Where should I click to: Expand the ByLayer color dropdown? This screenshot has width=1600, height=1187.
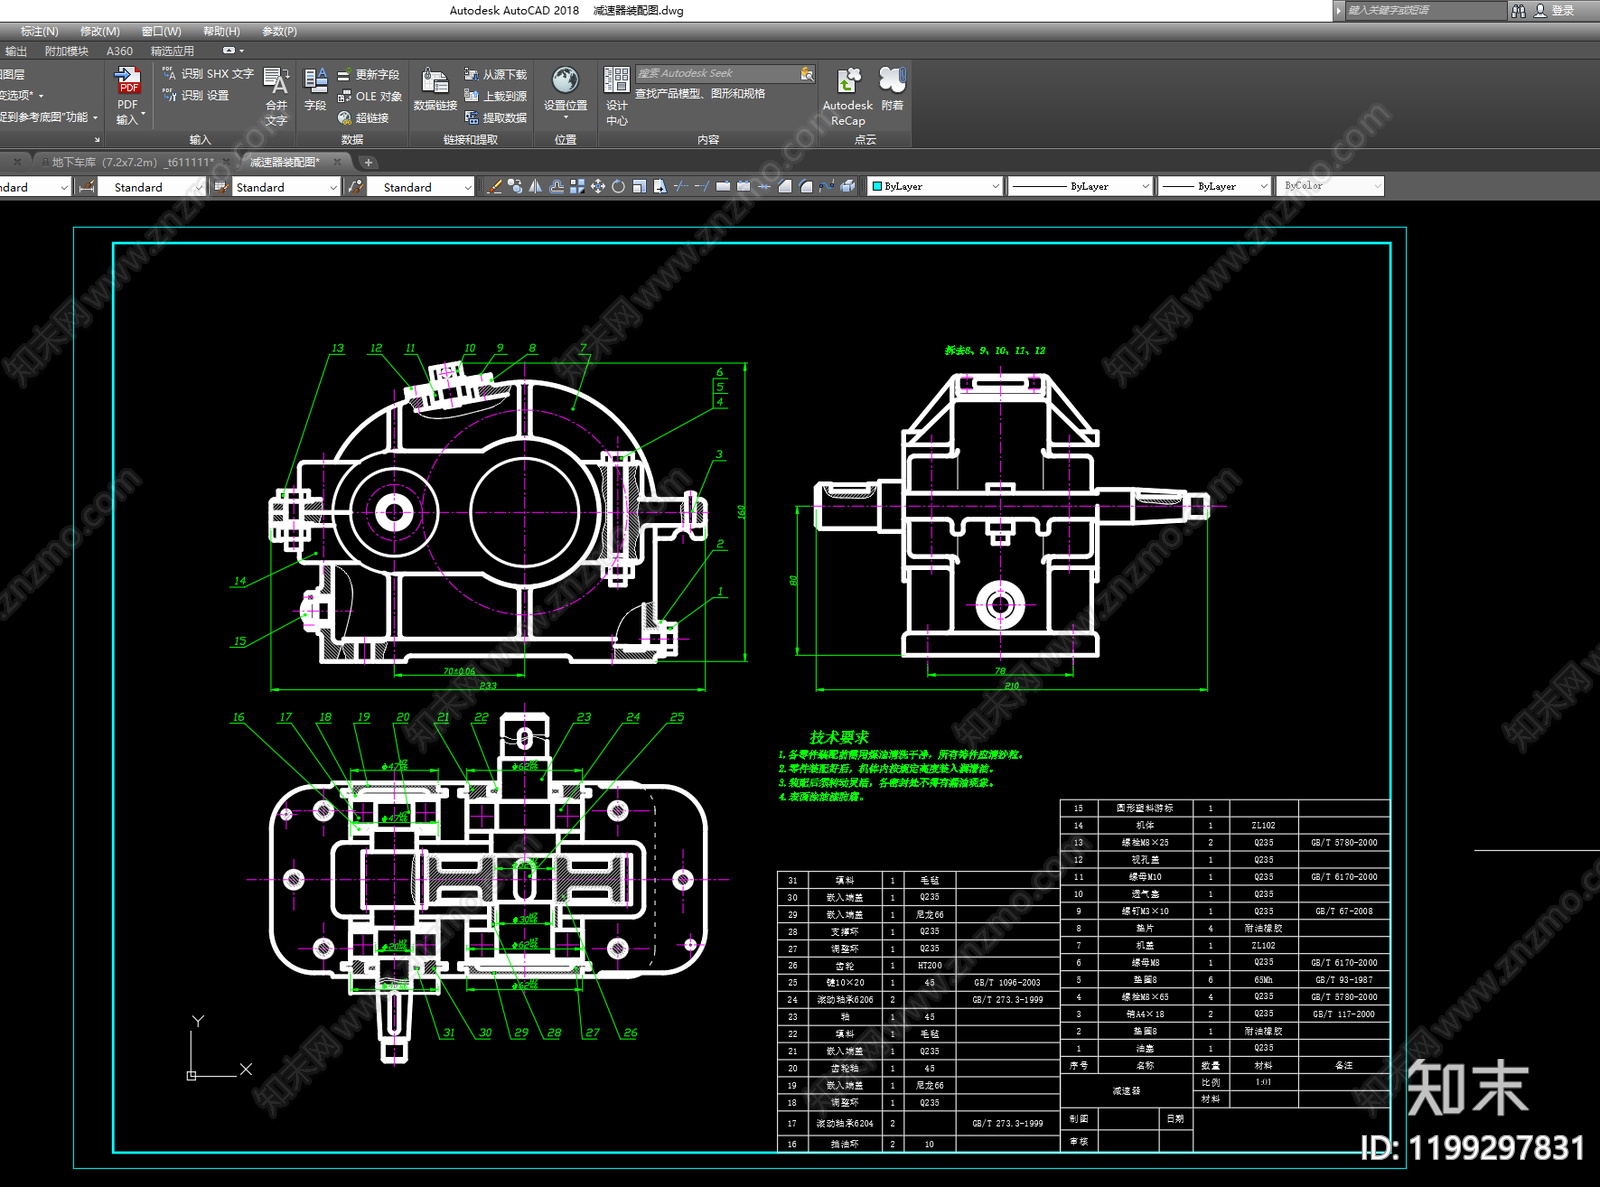point(995,186)
